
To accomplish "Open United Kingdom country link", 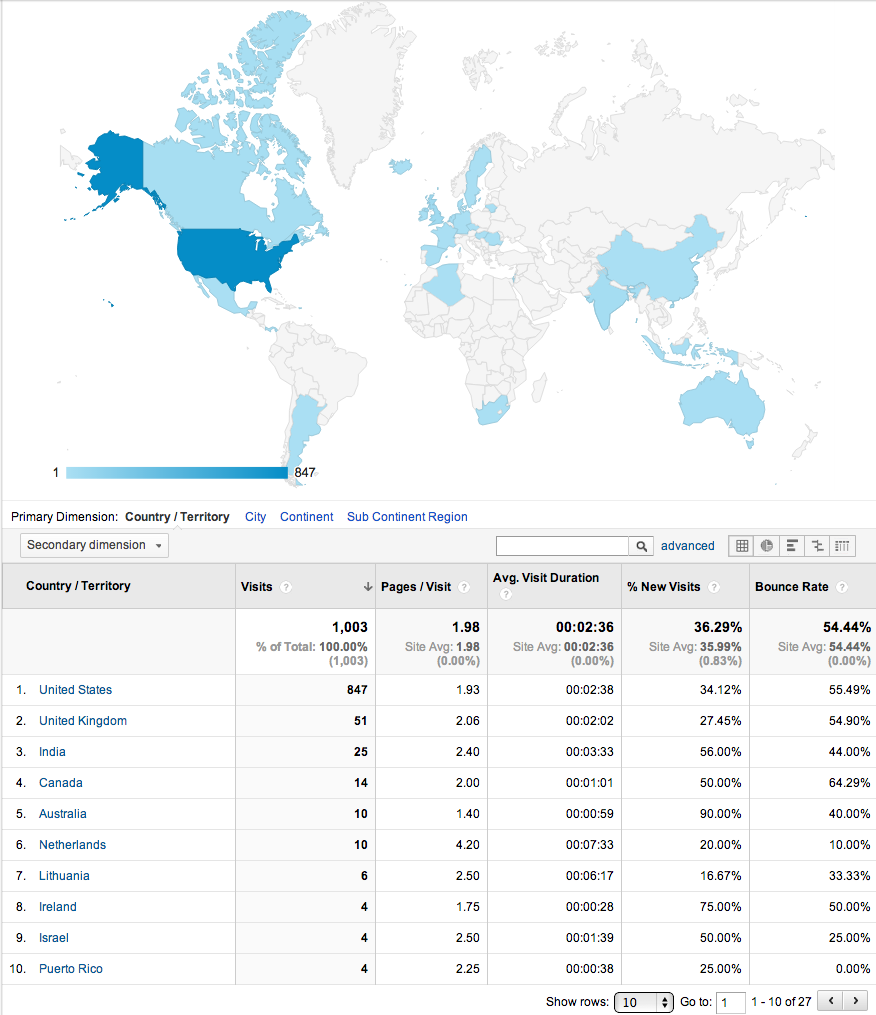I will tap(83, 721).
